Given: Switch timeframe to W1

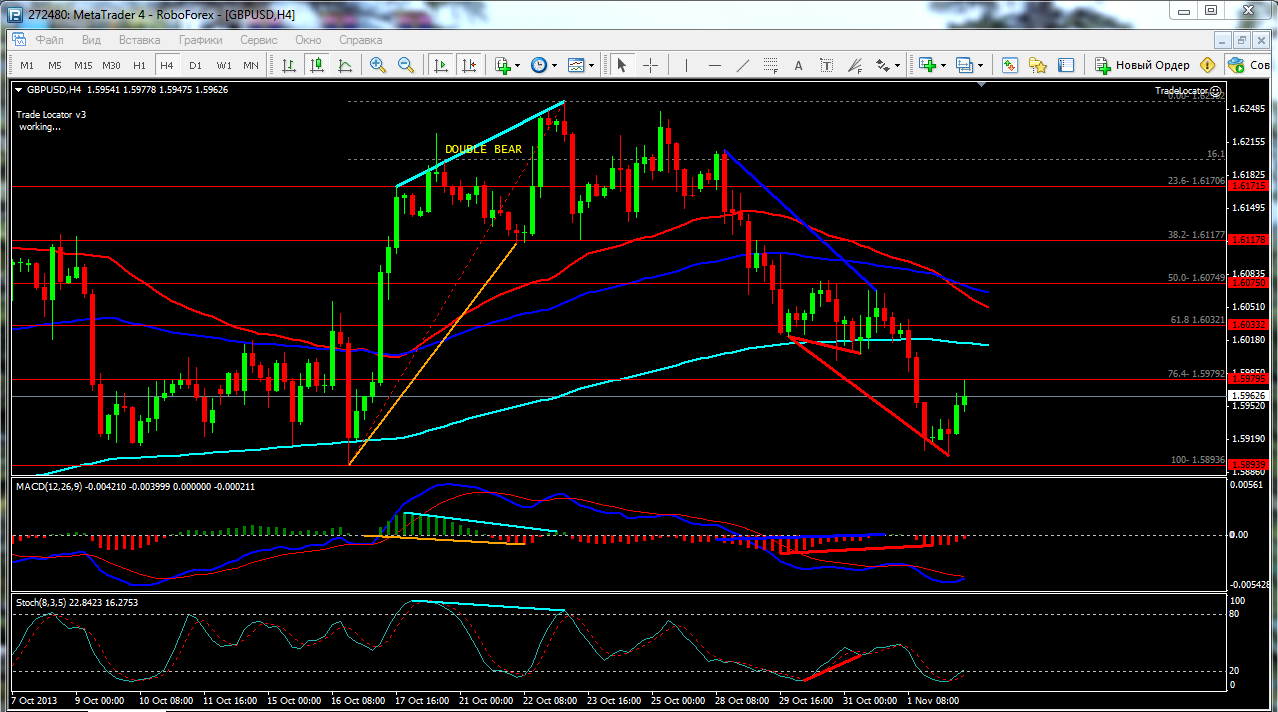Looking at the screenshot, I should tap(223, 65).
